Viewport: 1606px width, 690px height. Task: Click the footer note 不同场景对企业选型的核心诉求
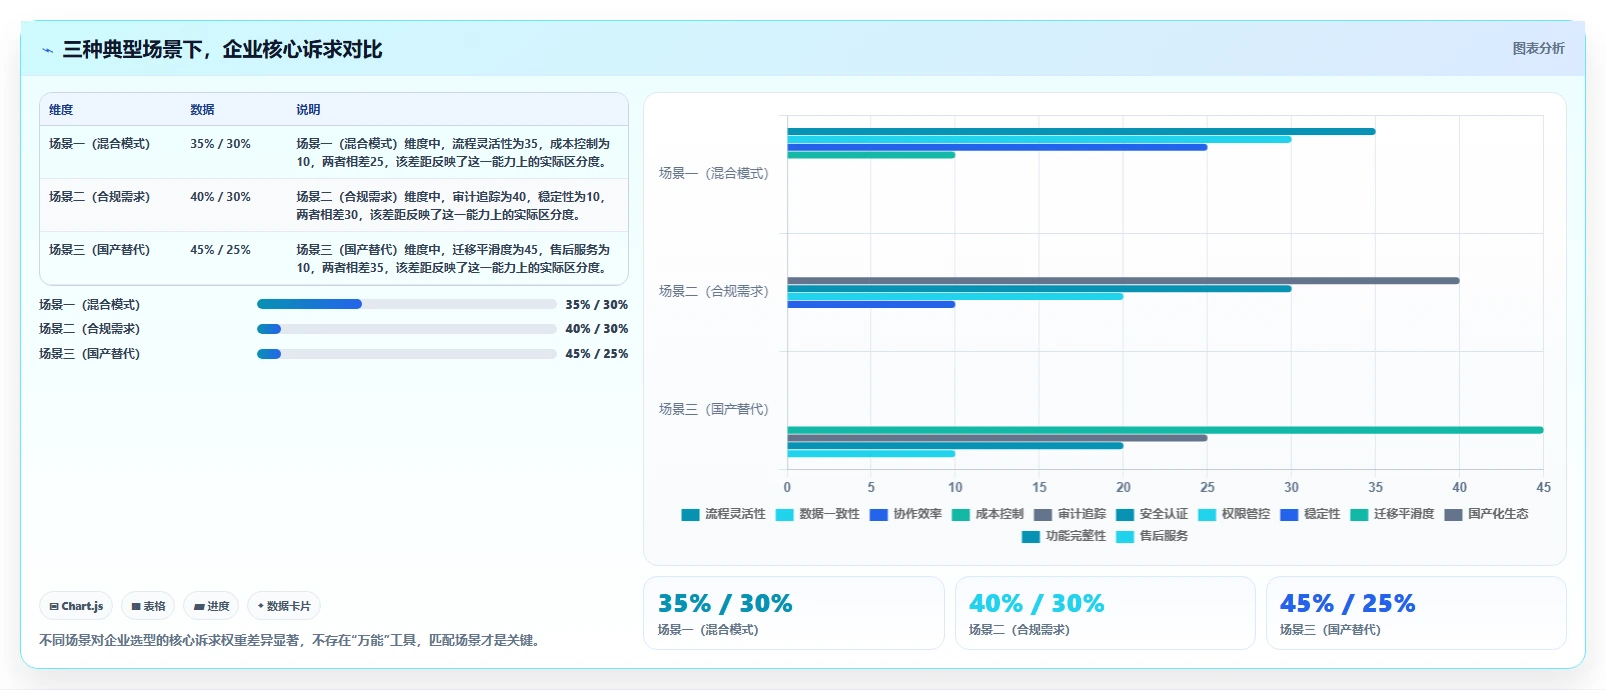pos(292,640)
